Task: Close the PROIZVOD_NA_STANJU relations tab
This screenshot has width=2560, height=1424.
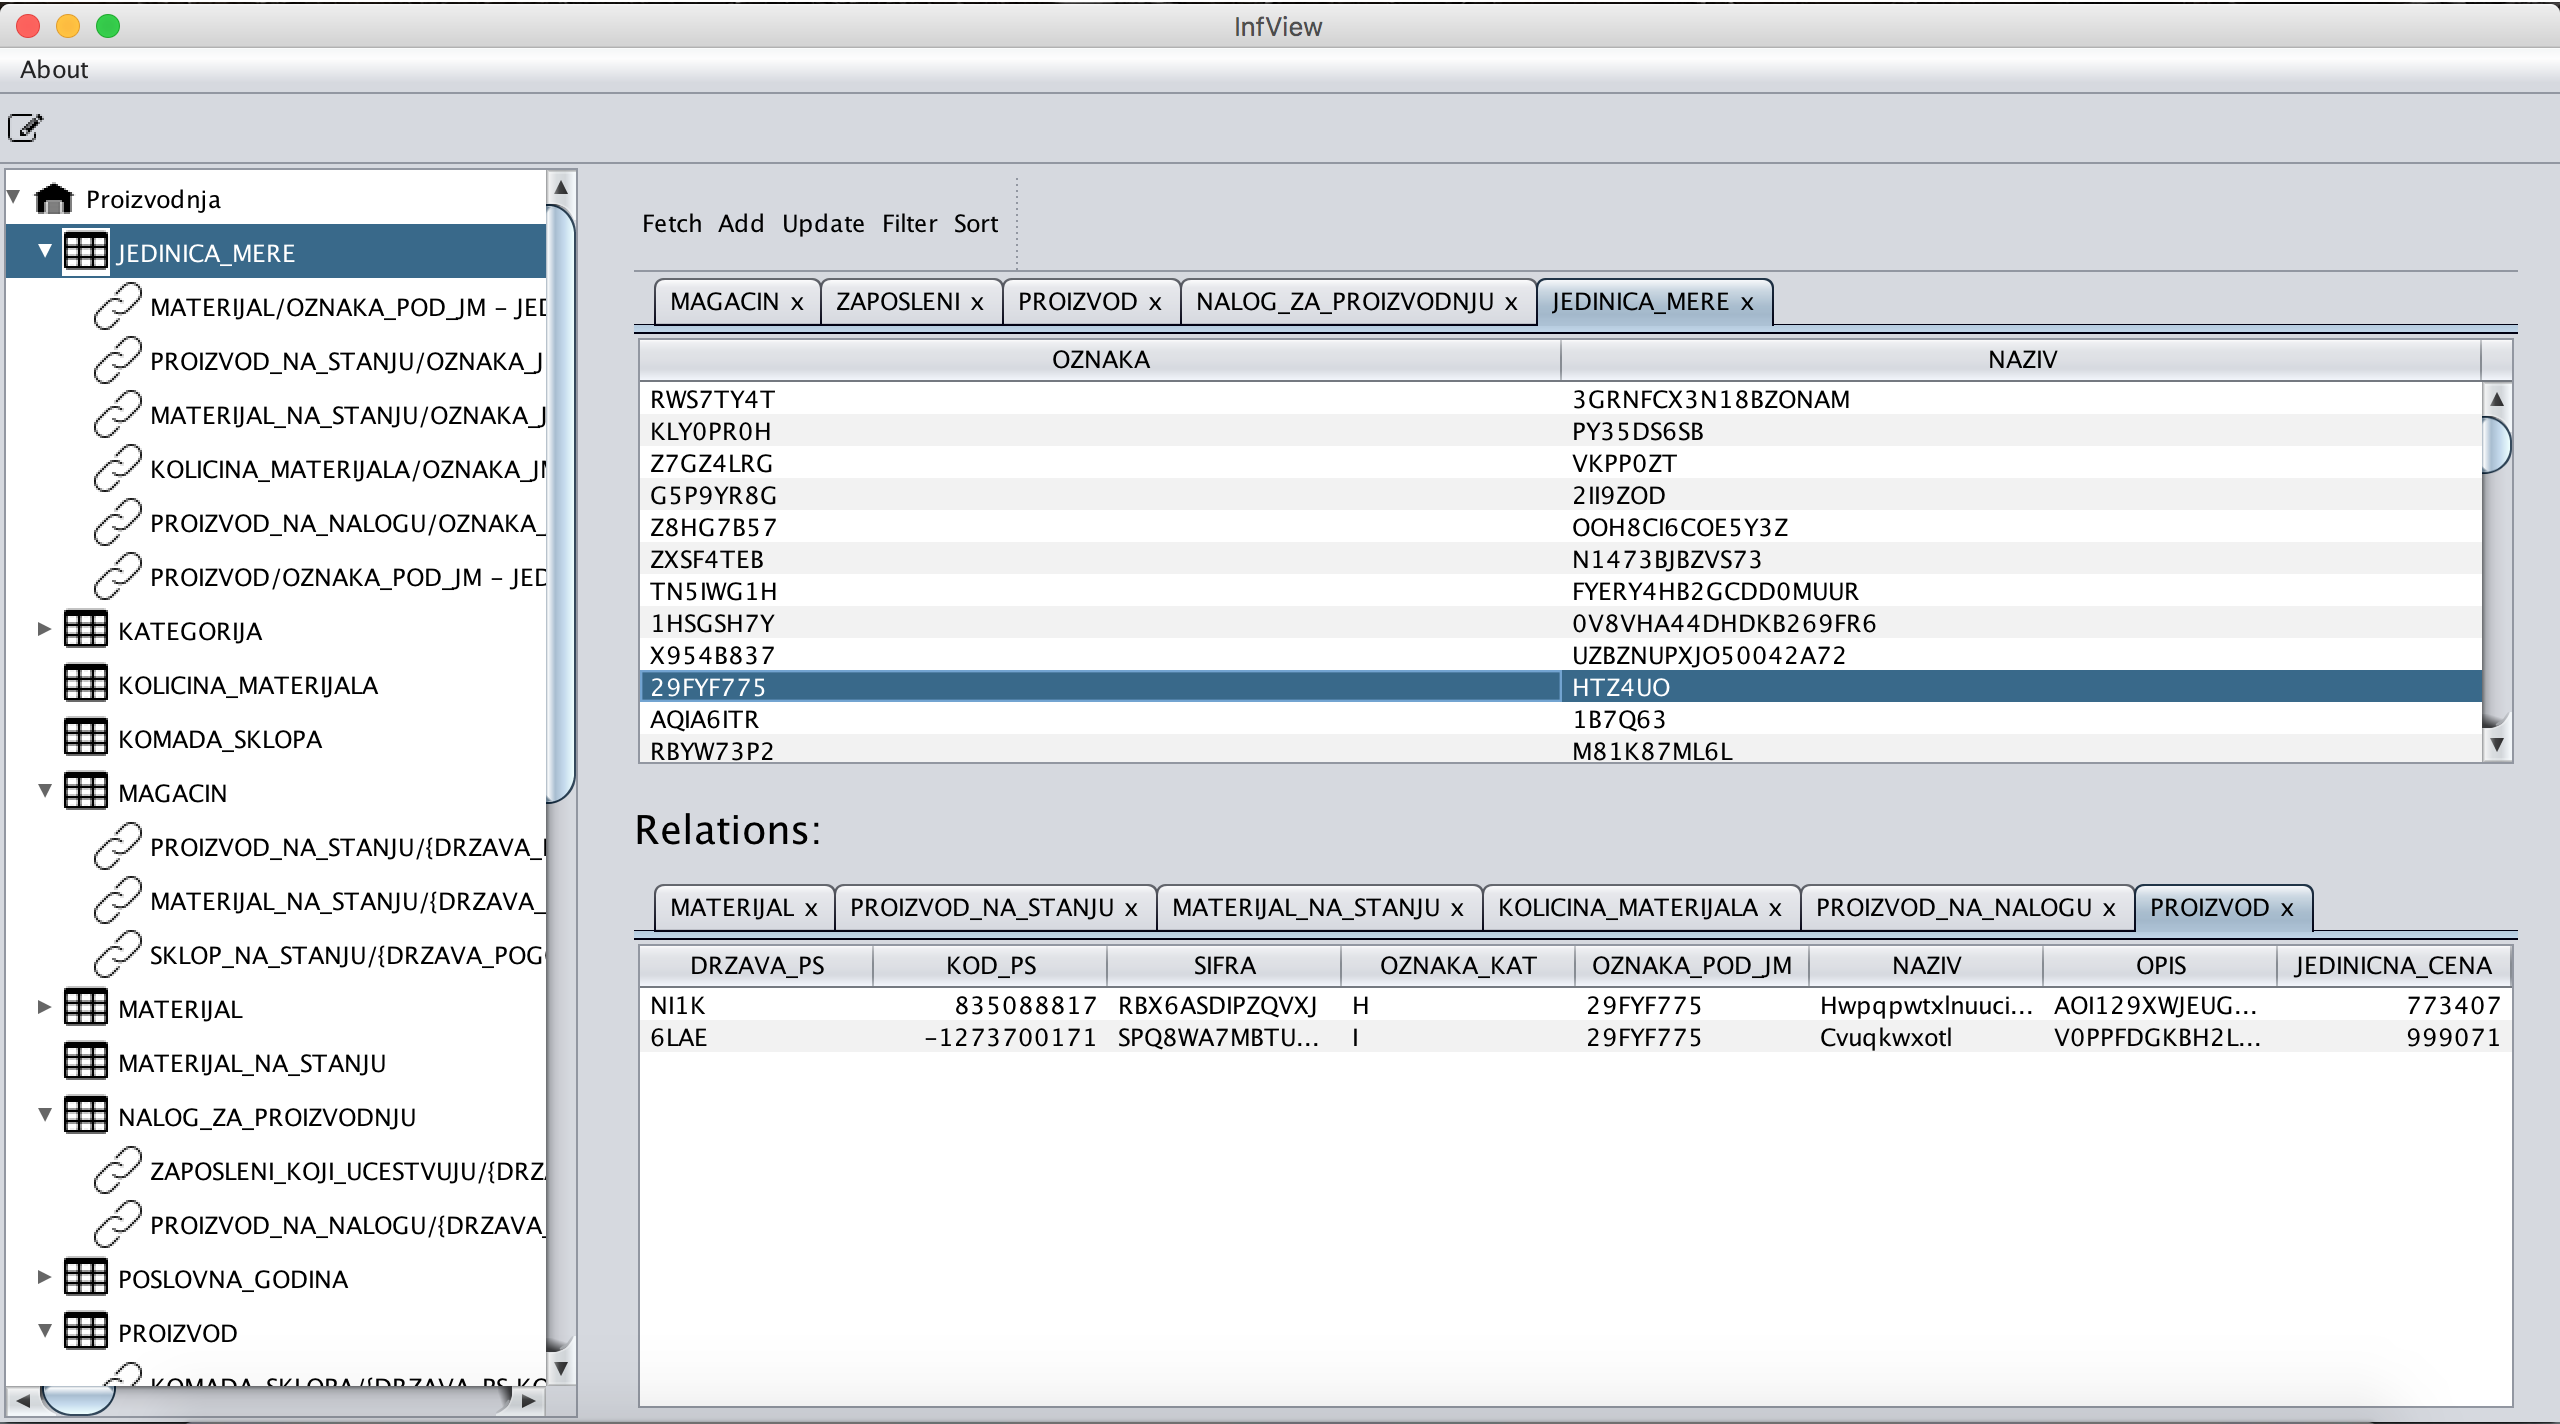Action: click(x=1131, y=909)
